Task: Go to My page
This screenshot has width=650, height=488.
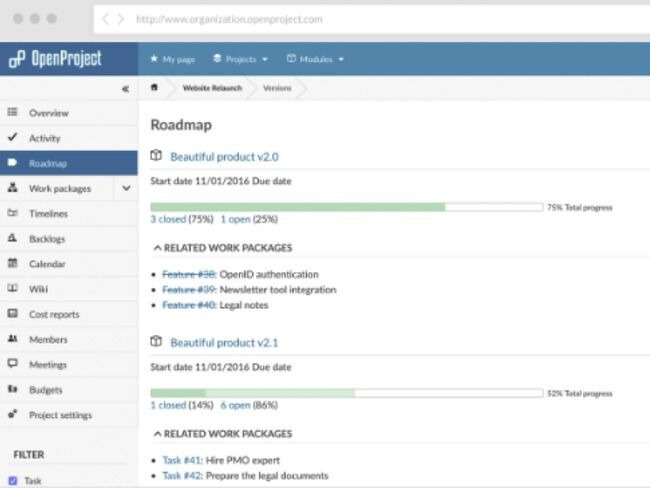Action: (172, 59)
